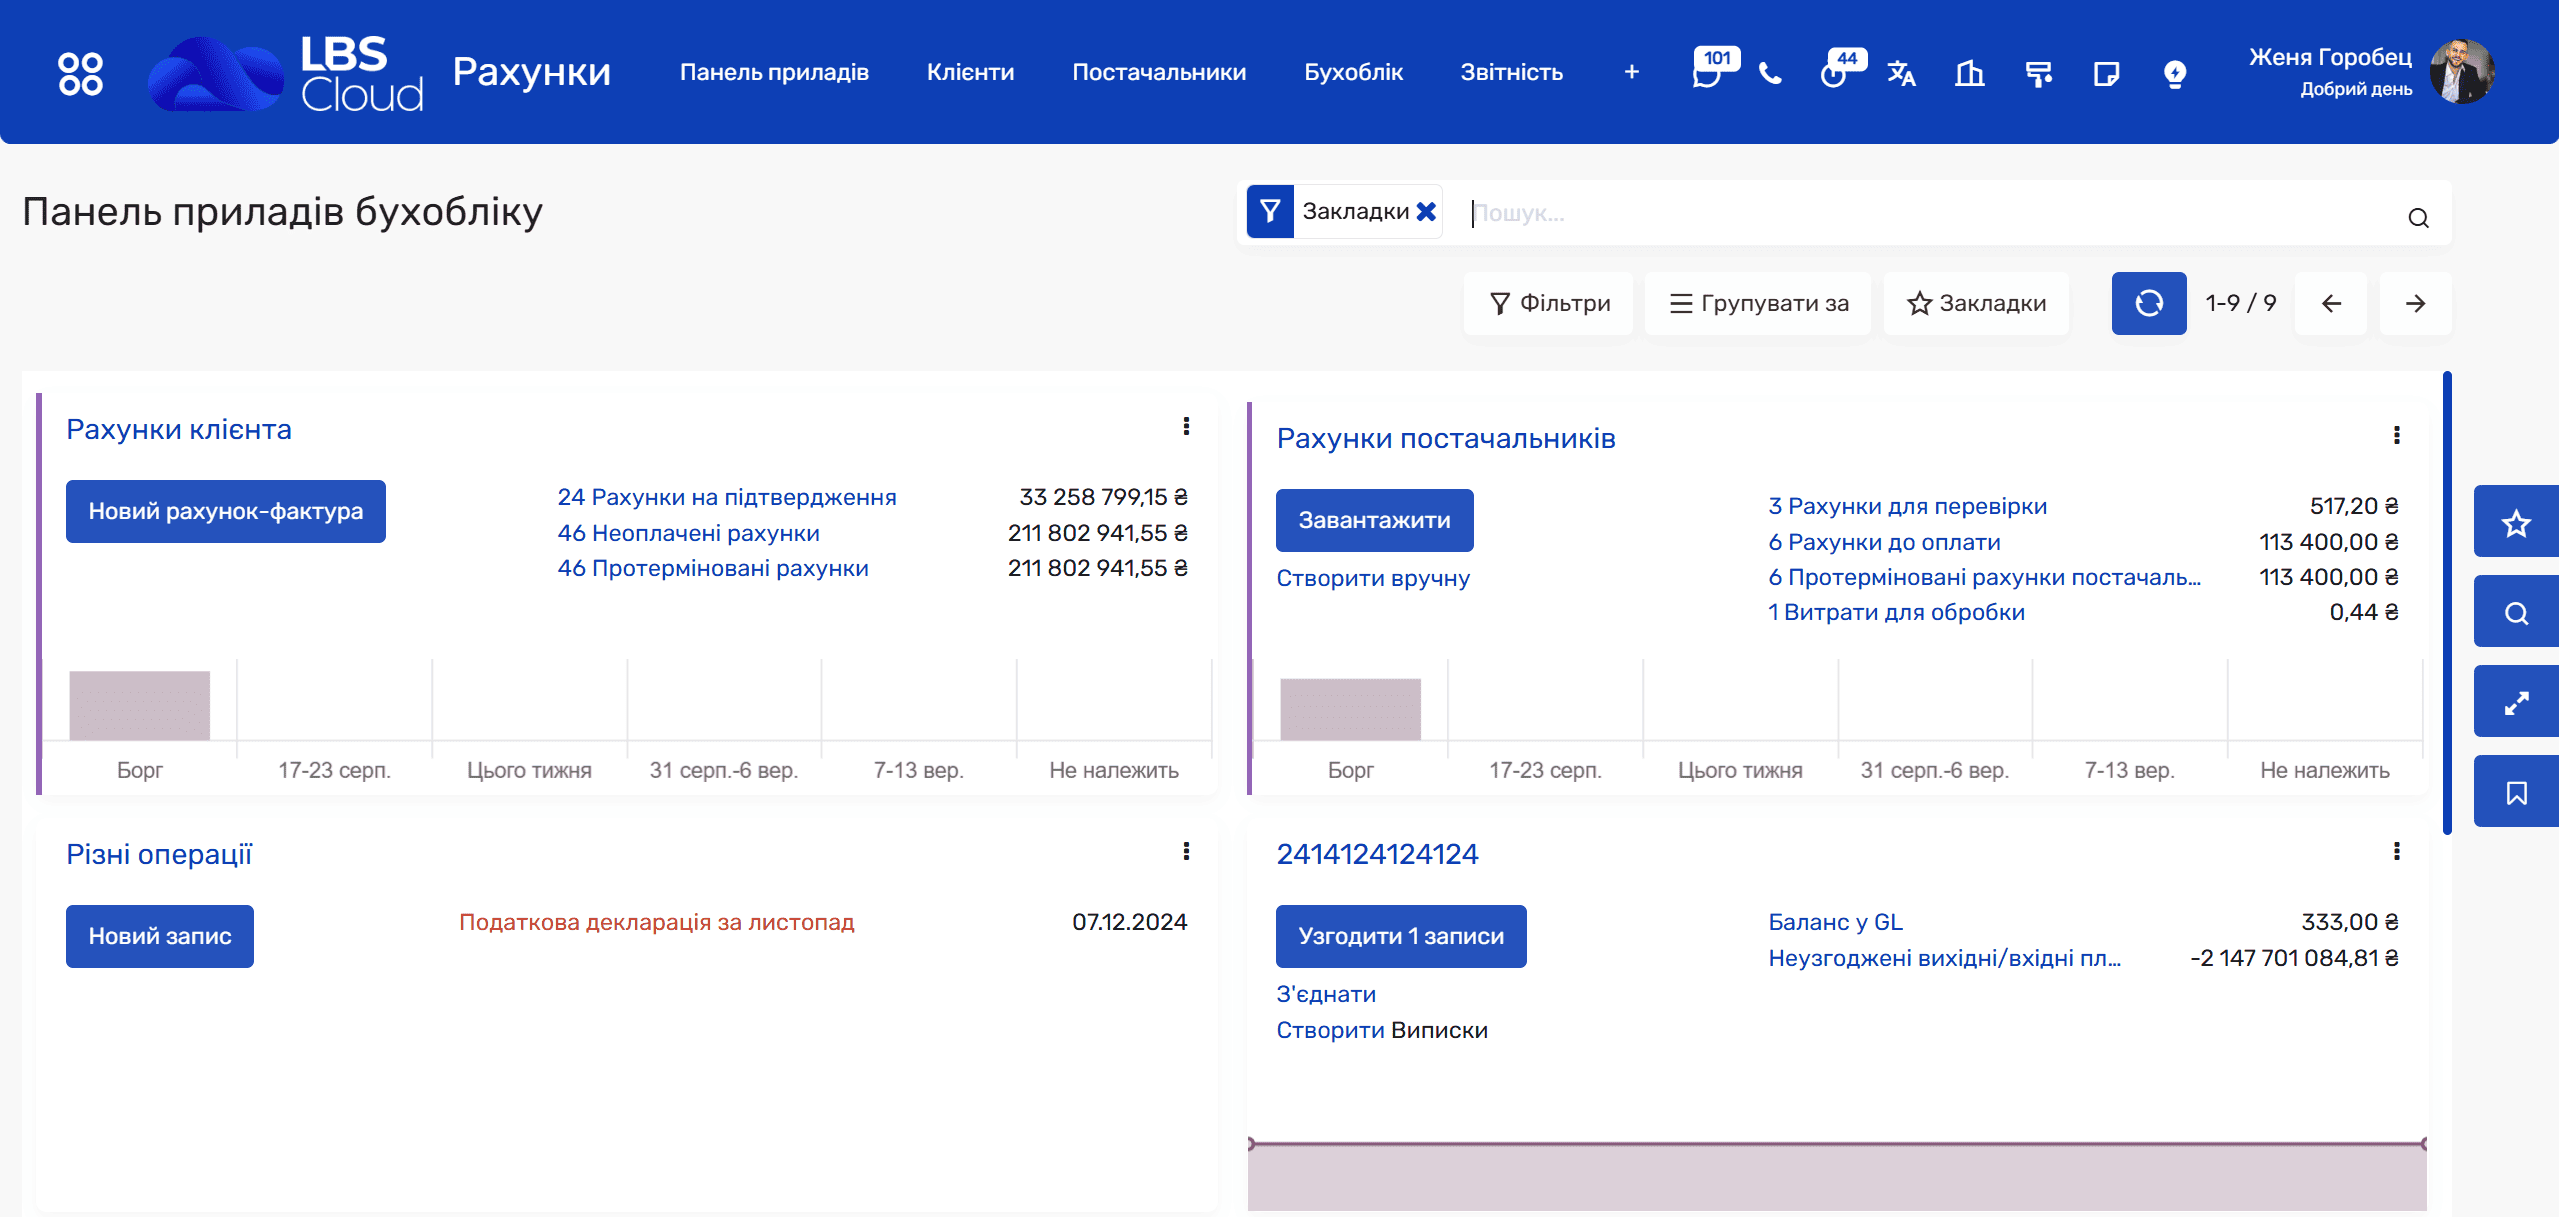This screenshot has width=2559, height=1217.
Task: Click the star icon in right sidebar
Action: pos(2516,522)
